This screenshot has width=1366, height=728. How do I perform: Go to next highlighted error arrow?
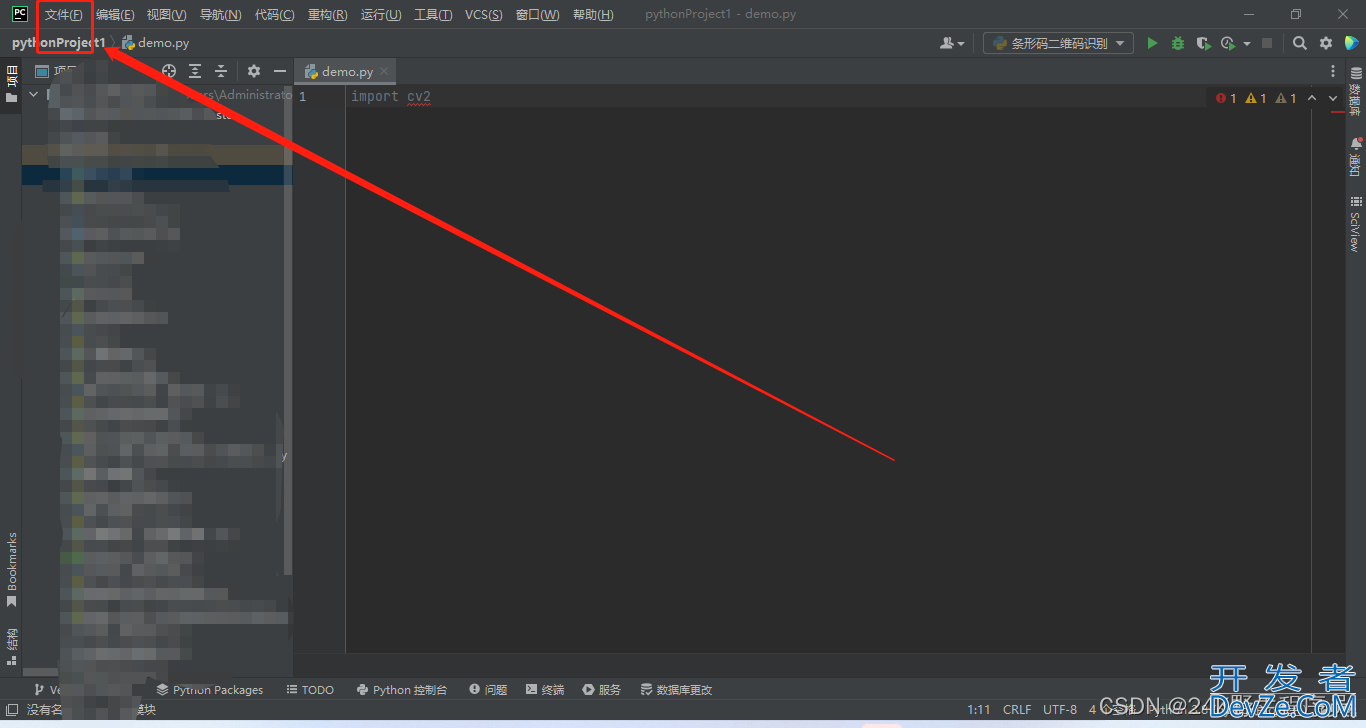1333,98
